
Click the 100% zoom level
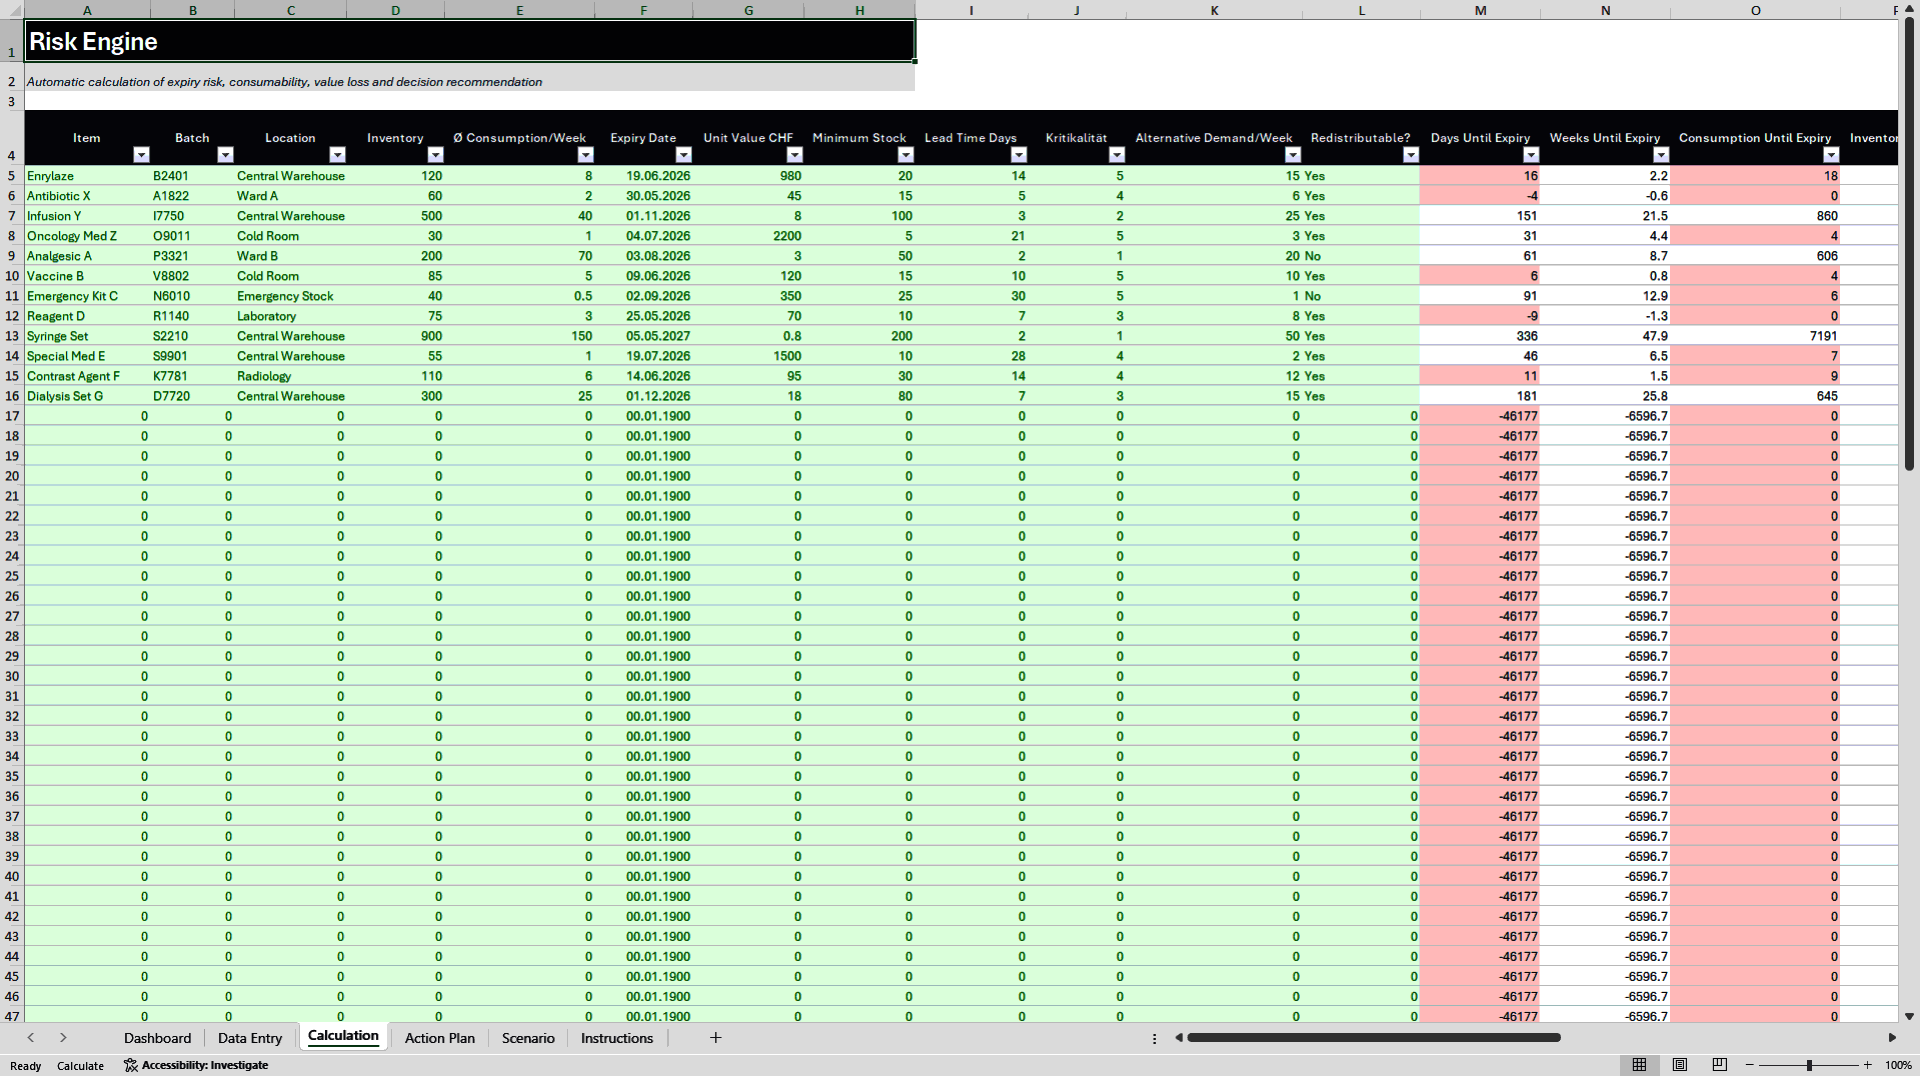click(1898, 1065)
